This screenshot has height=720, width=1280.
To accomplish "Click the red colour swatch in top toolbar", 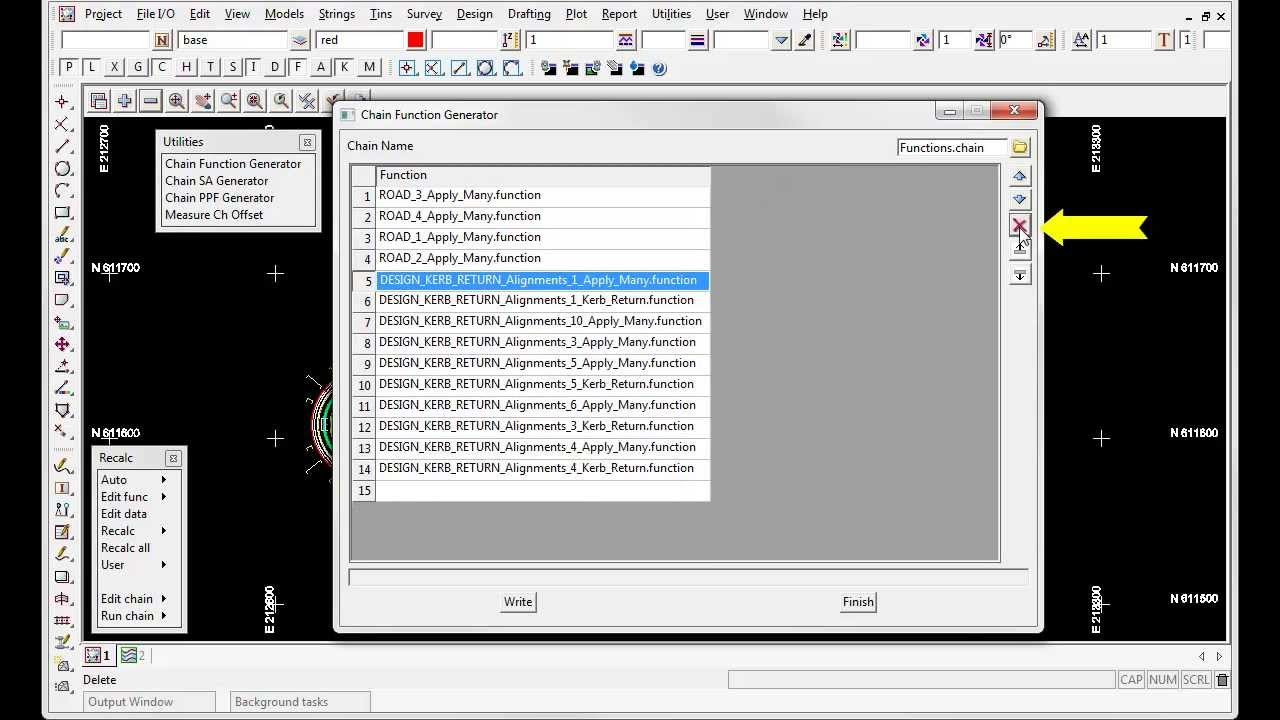I will point(416,40).
